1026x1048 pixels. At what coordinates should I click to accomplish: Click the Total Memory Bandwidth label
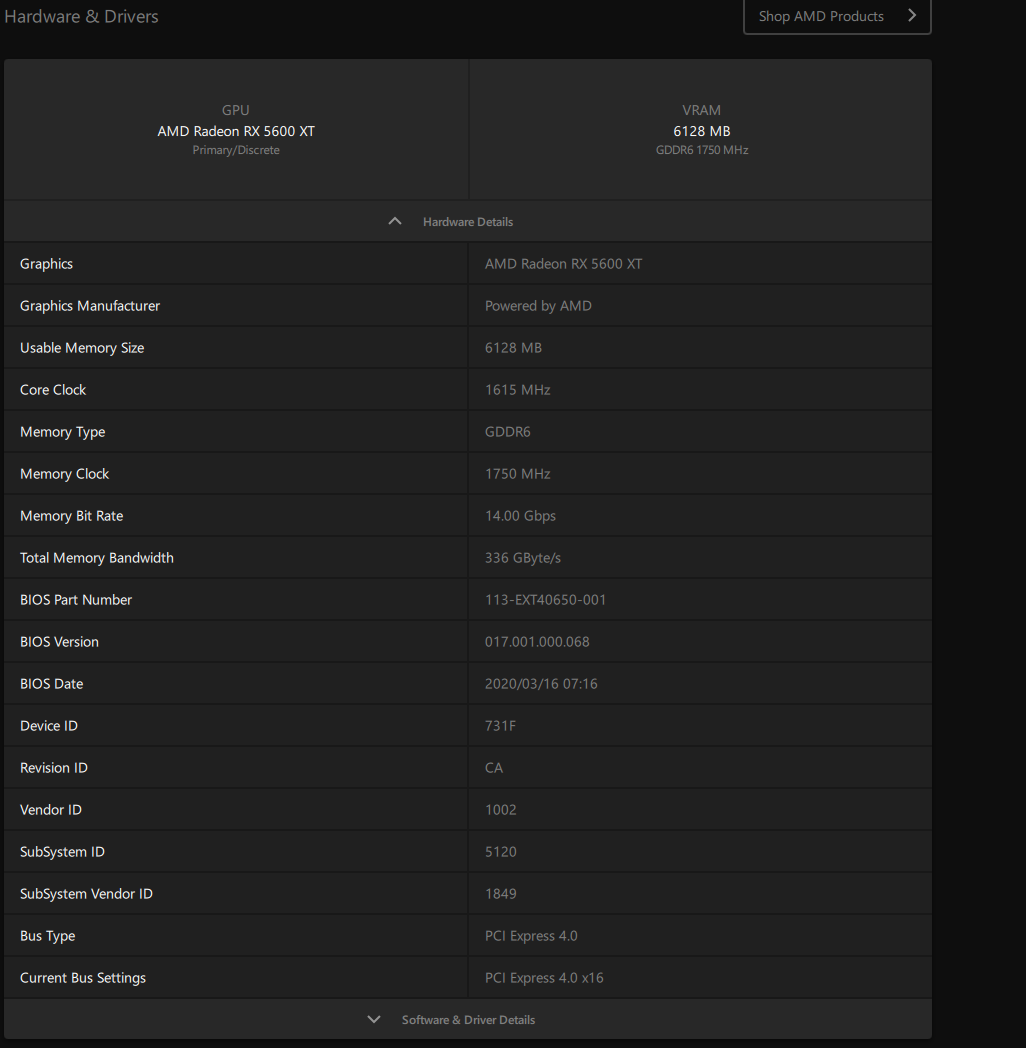pyautogui.click(x=97, y=558)
